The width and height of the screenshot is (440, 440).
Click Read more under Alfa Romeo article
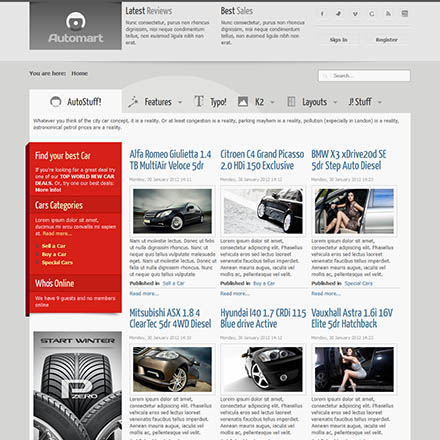tap(144, 294)
